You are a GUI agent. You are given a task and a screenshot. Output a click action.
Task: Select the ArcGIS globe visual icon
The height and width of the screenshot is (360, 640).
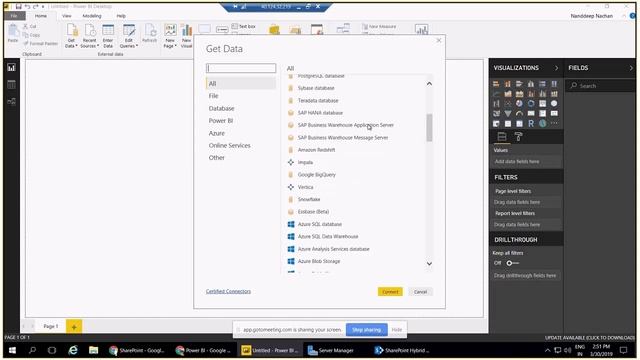[542, 123]
